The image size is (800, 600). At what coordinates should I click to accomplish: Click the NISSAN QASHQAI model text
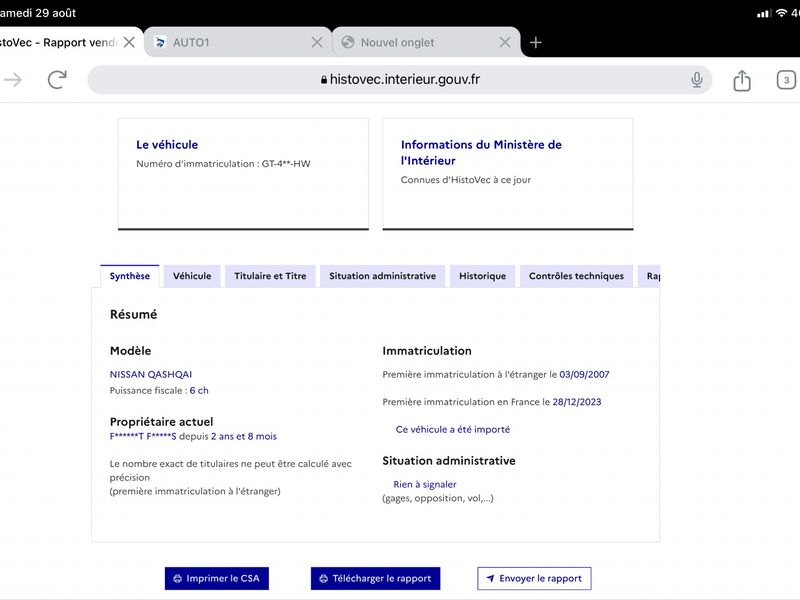click(151, 374)
